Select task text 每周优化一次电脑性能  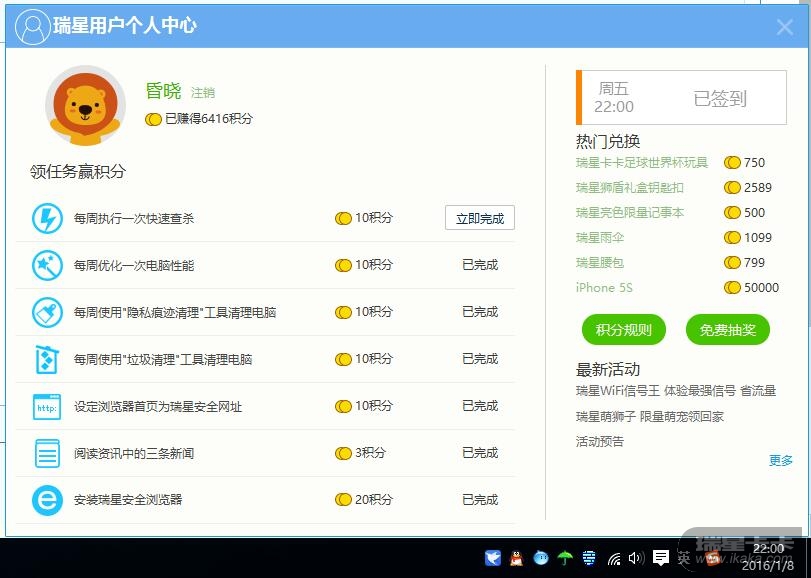tap(133, 265)
